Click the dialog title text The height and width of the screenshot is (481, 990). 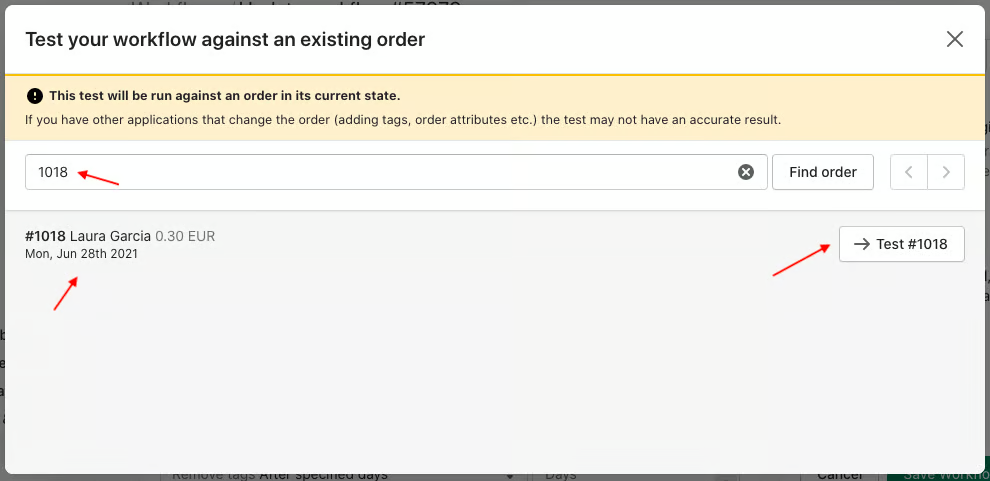pyautogui.click(x=225, y=40)
